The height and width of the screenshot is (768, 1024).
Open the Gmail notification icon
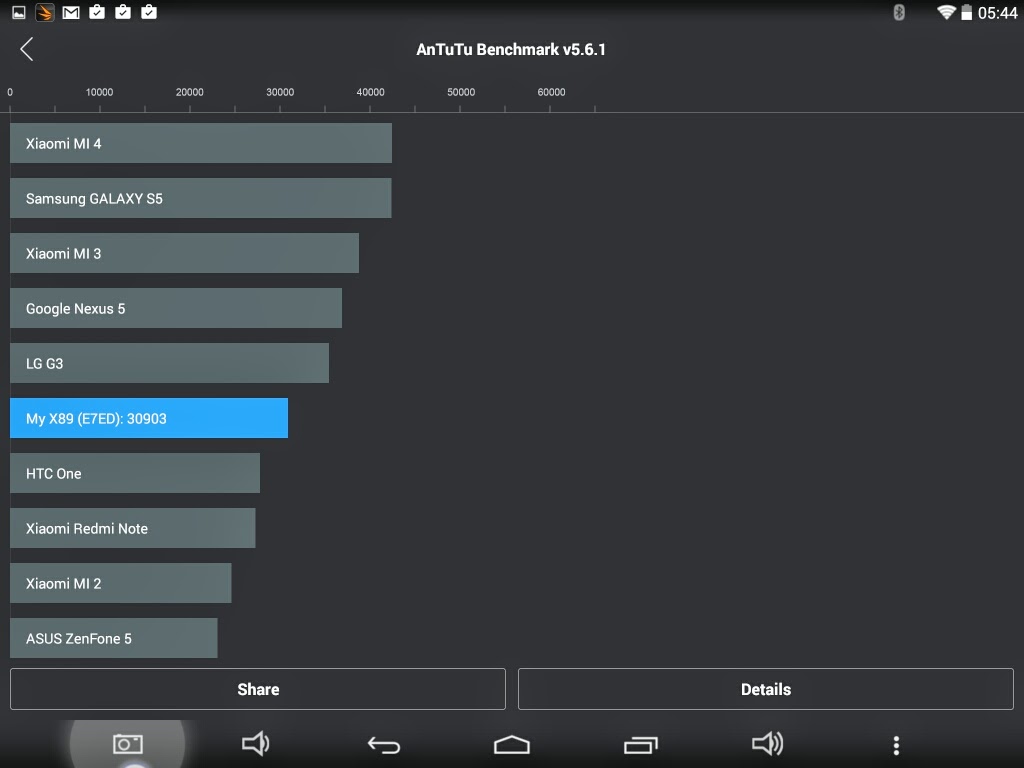[x=71, y=12]
